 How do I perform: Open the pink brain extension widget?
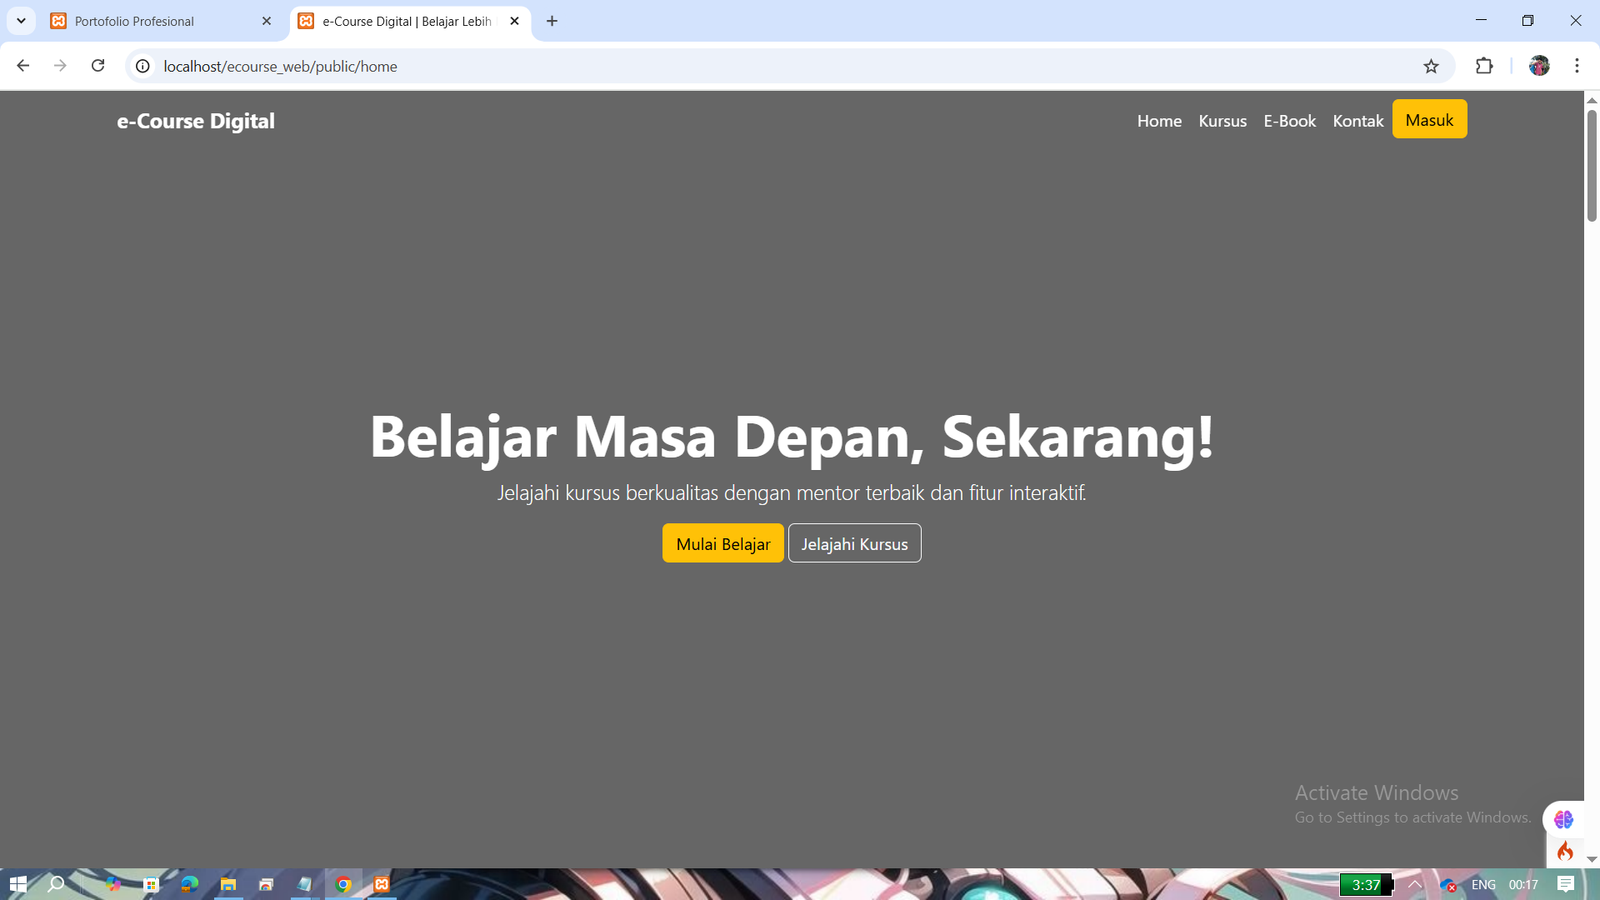pyautogui.click(x=1564, y=819)
